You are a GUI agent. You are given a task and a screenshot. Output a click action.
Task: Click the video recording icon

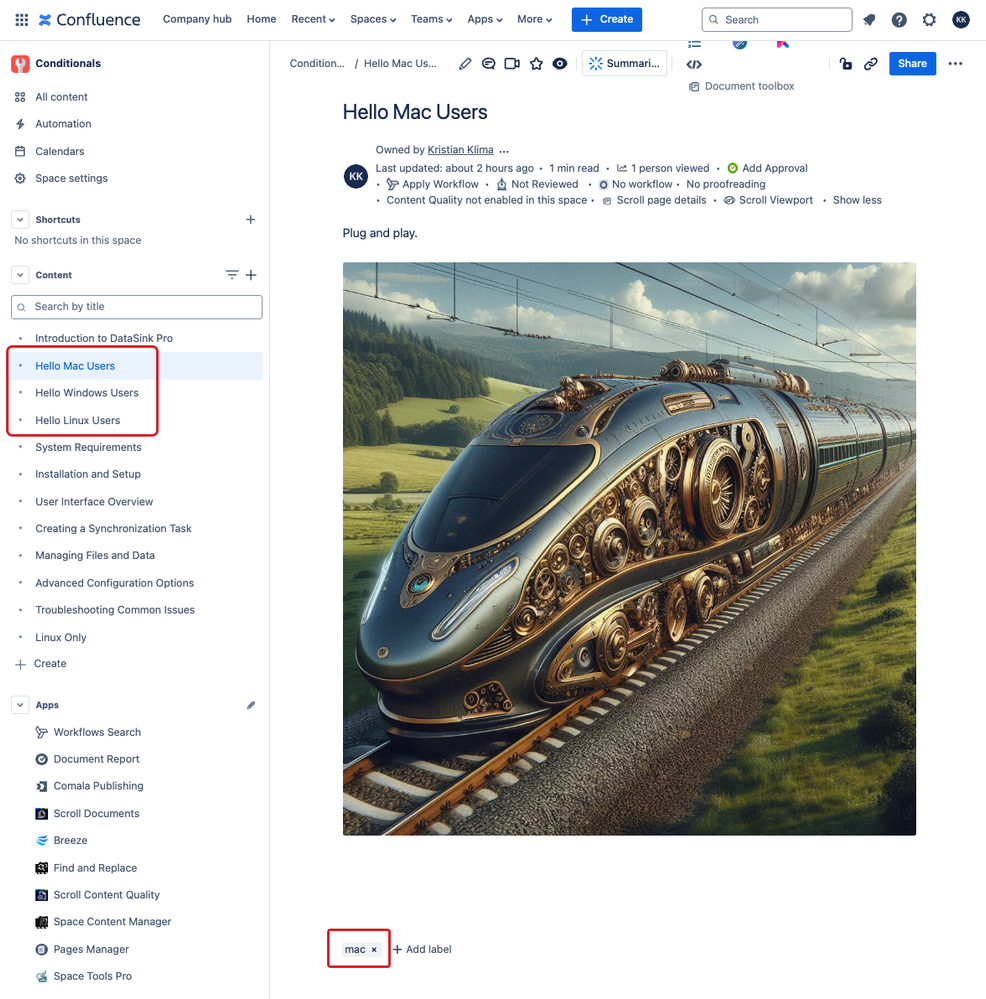point(512,64)
